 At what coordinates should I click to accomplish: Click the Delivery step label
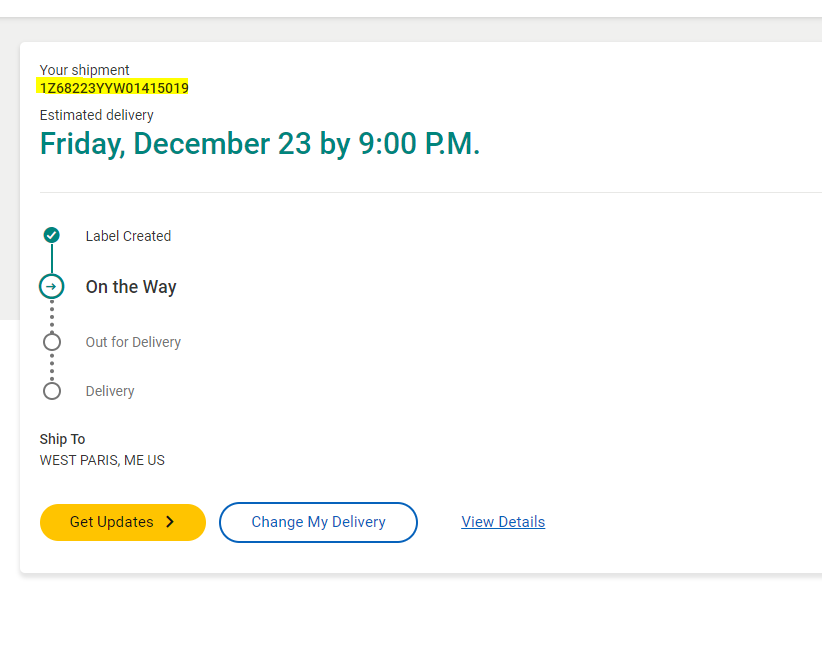[110, 391]
